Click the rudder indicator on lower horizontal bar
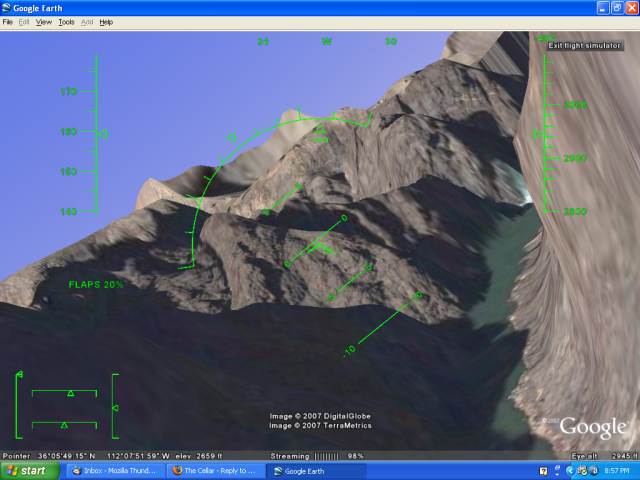 point(64,425)
